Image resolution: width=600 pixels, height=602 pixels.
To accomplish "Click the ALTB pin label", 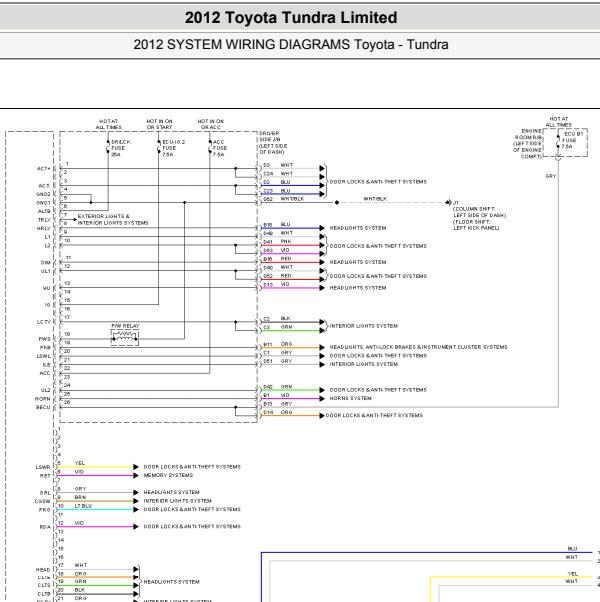I will point(44,211).
